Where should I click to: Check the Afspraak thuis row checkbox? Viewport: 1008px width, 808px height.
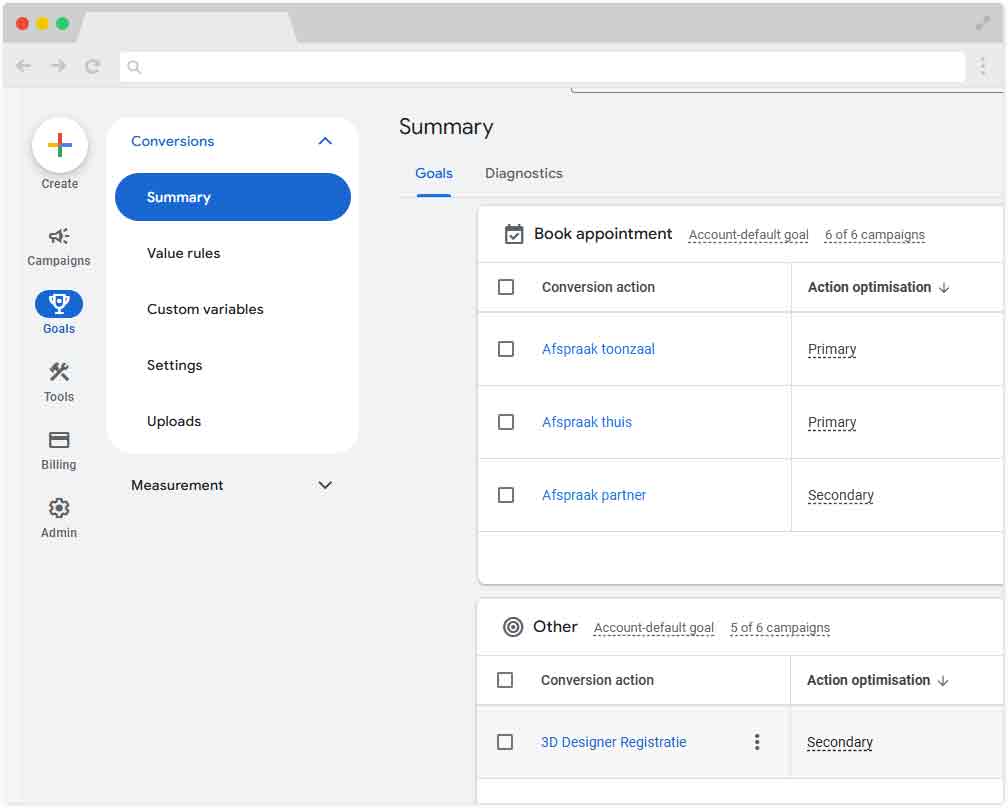point(506,422)
